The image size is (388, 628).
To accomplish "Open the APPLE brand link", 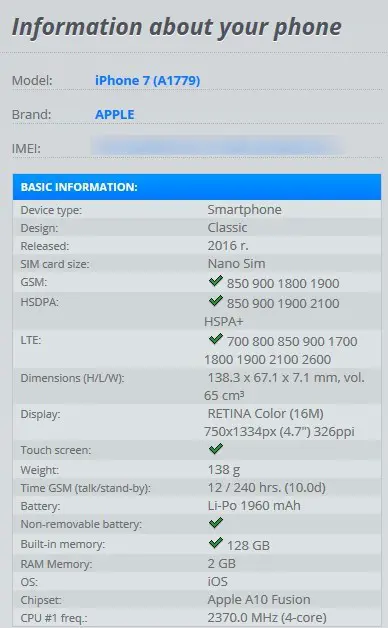I will click(115, 115).
